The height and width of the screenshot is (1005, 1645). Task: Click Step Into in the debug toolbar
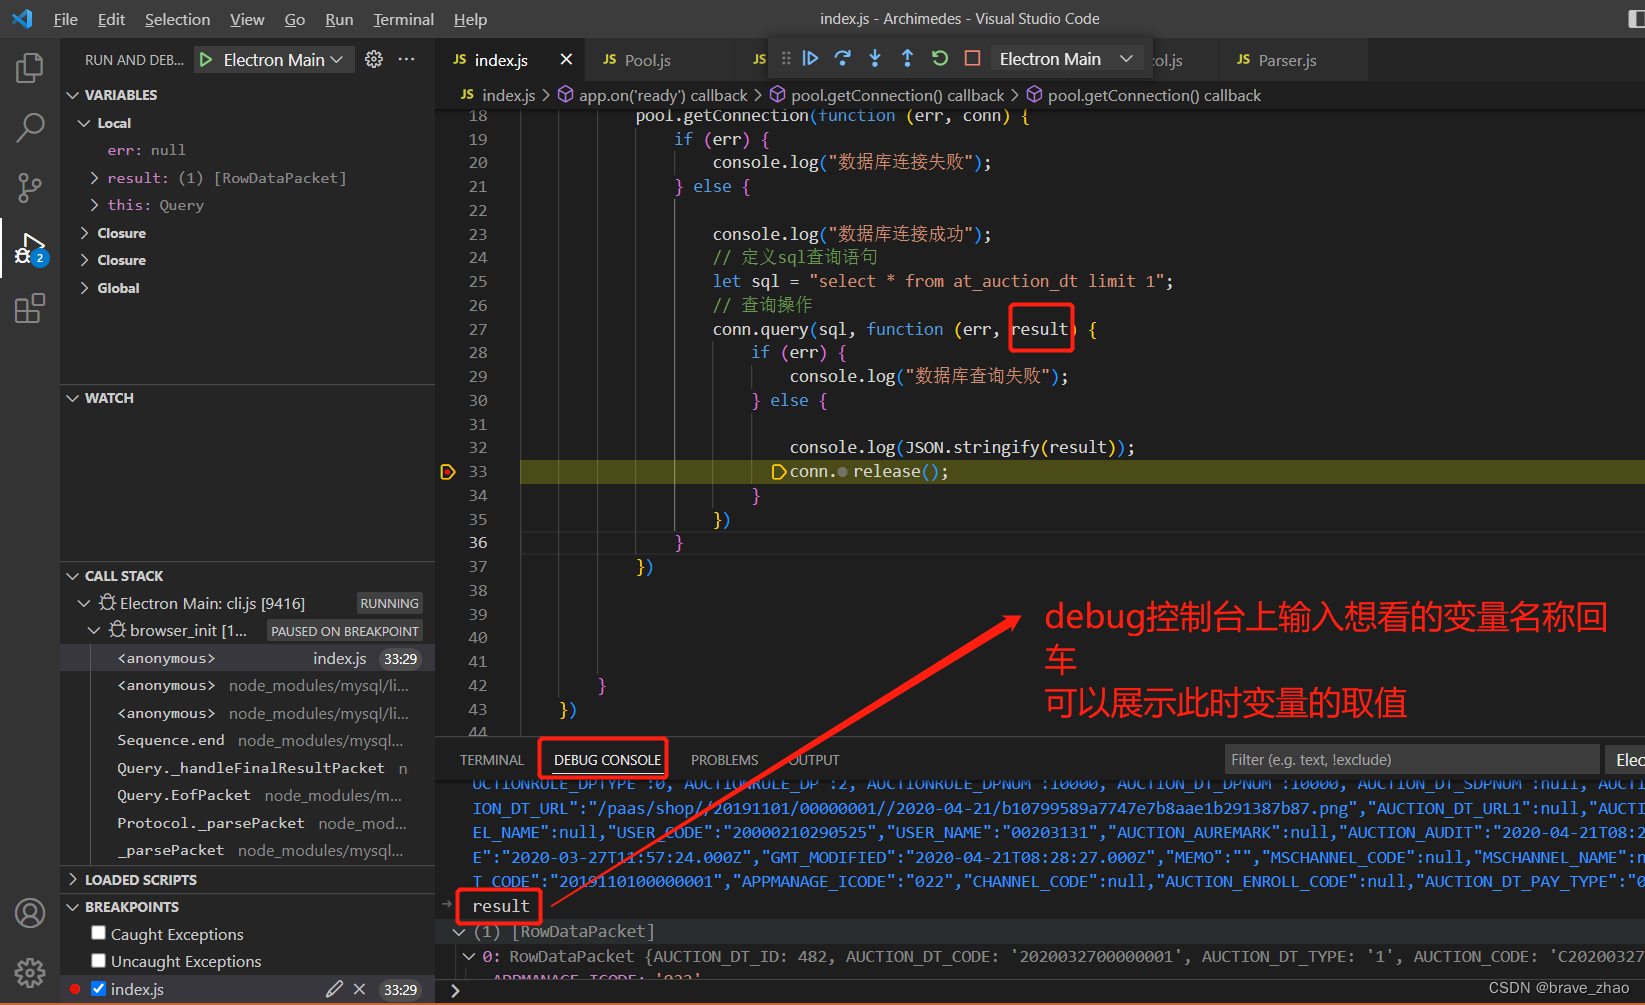point(875,59)
